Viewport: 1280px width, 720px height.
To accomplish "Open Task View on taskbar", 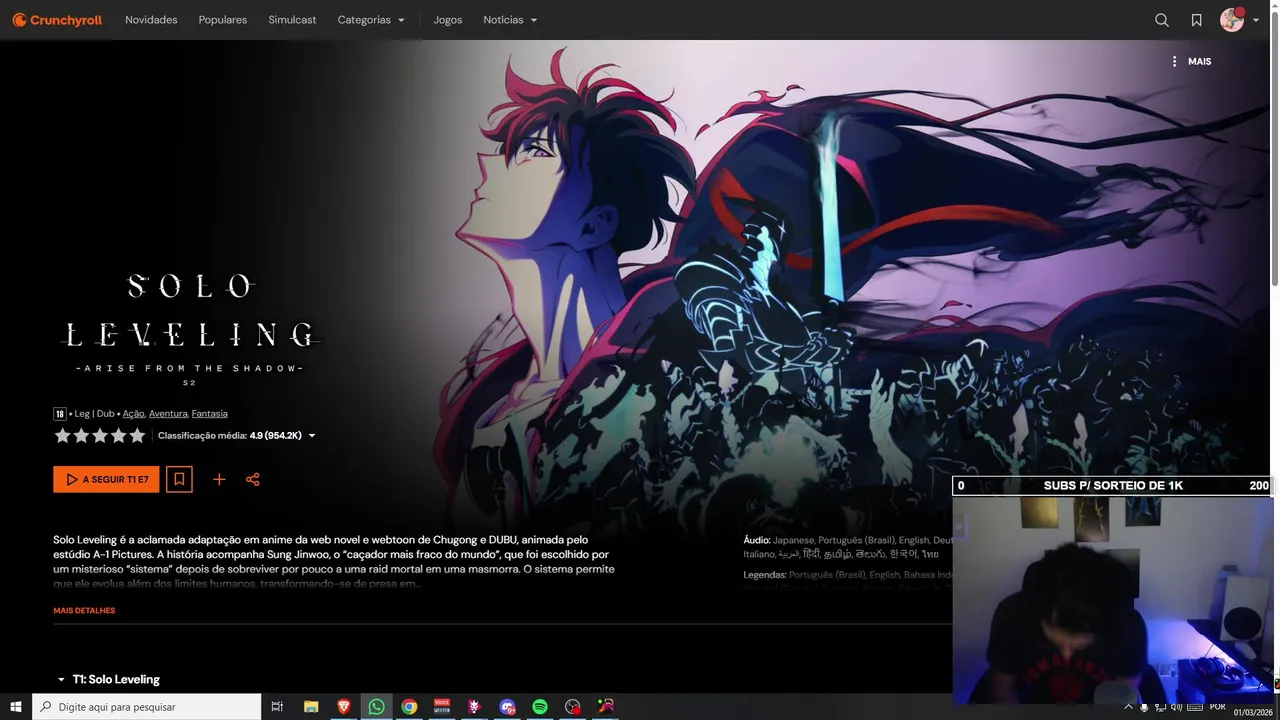I will (x=278, y=707).
